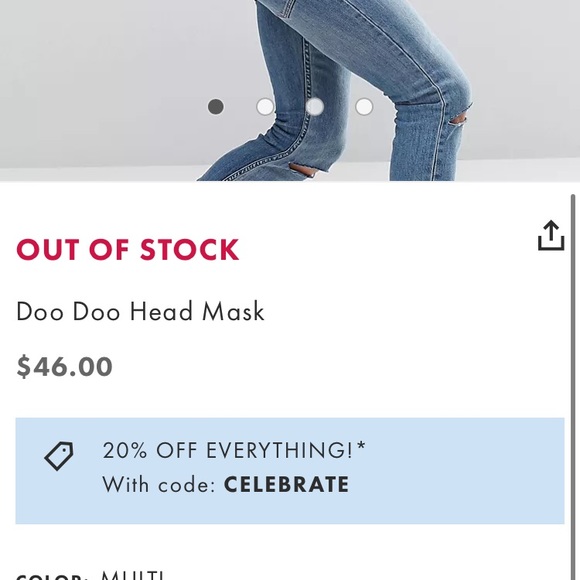Jump to the fourth carousel dot
This screenshot has width=580, height=580.
[x=364, y=107]
